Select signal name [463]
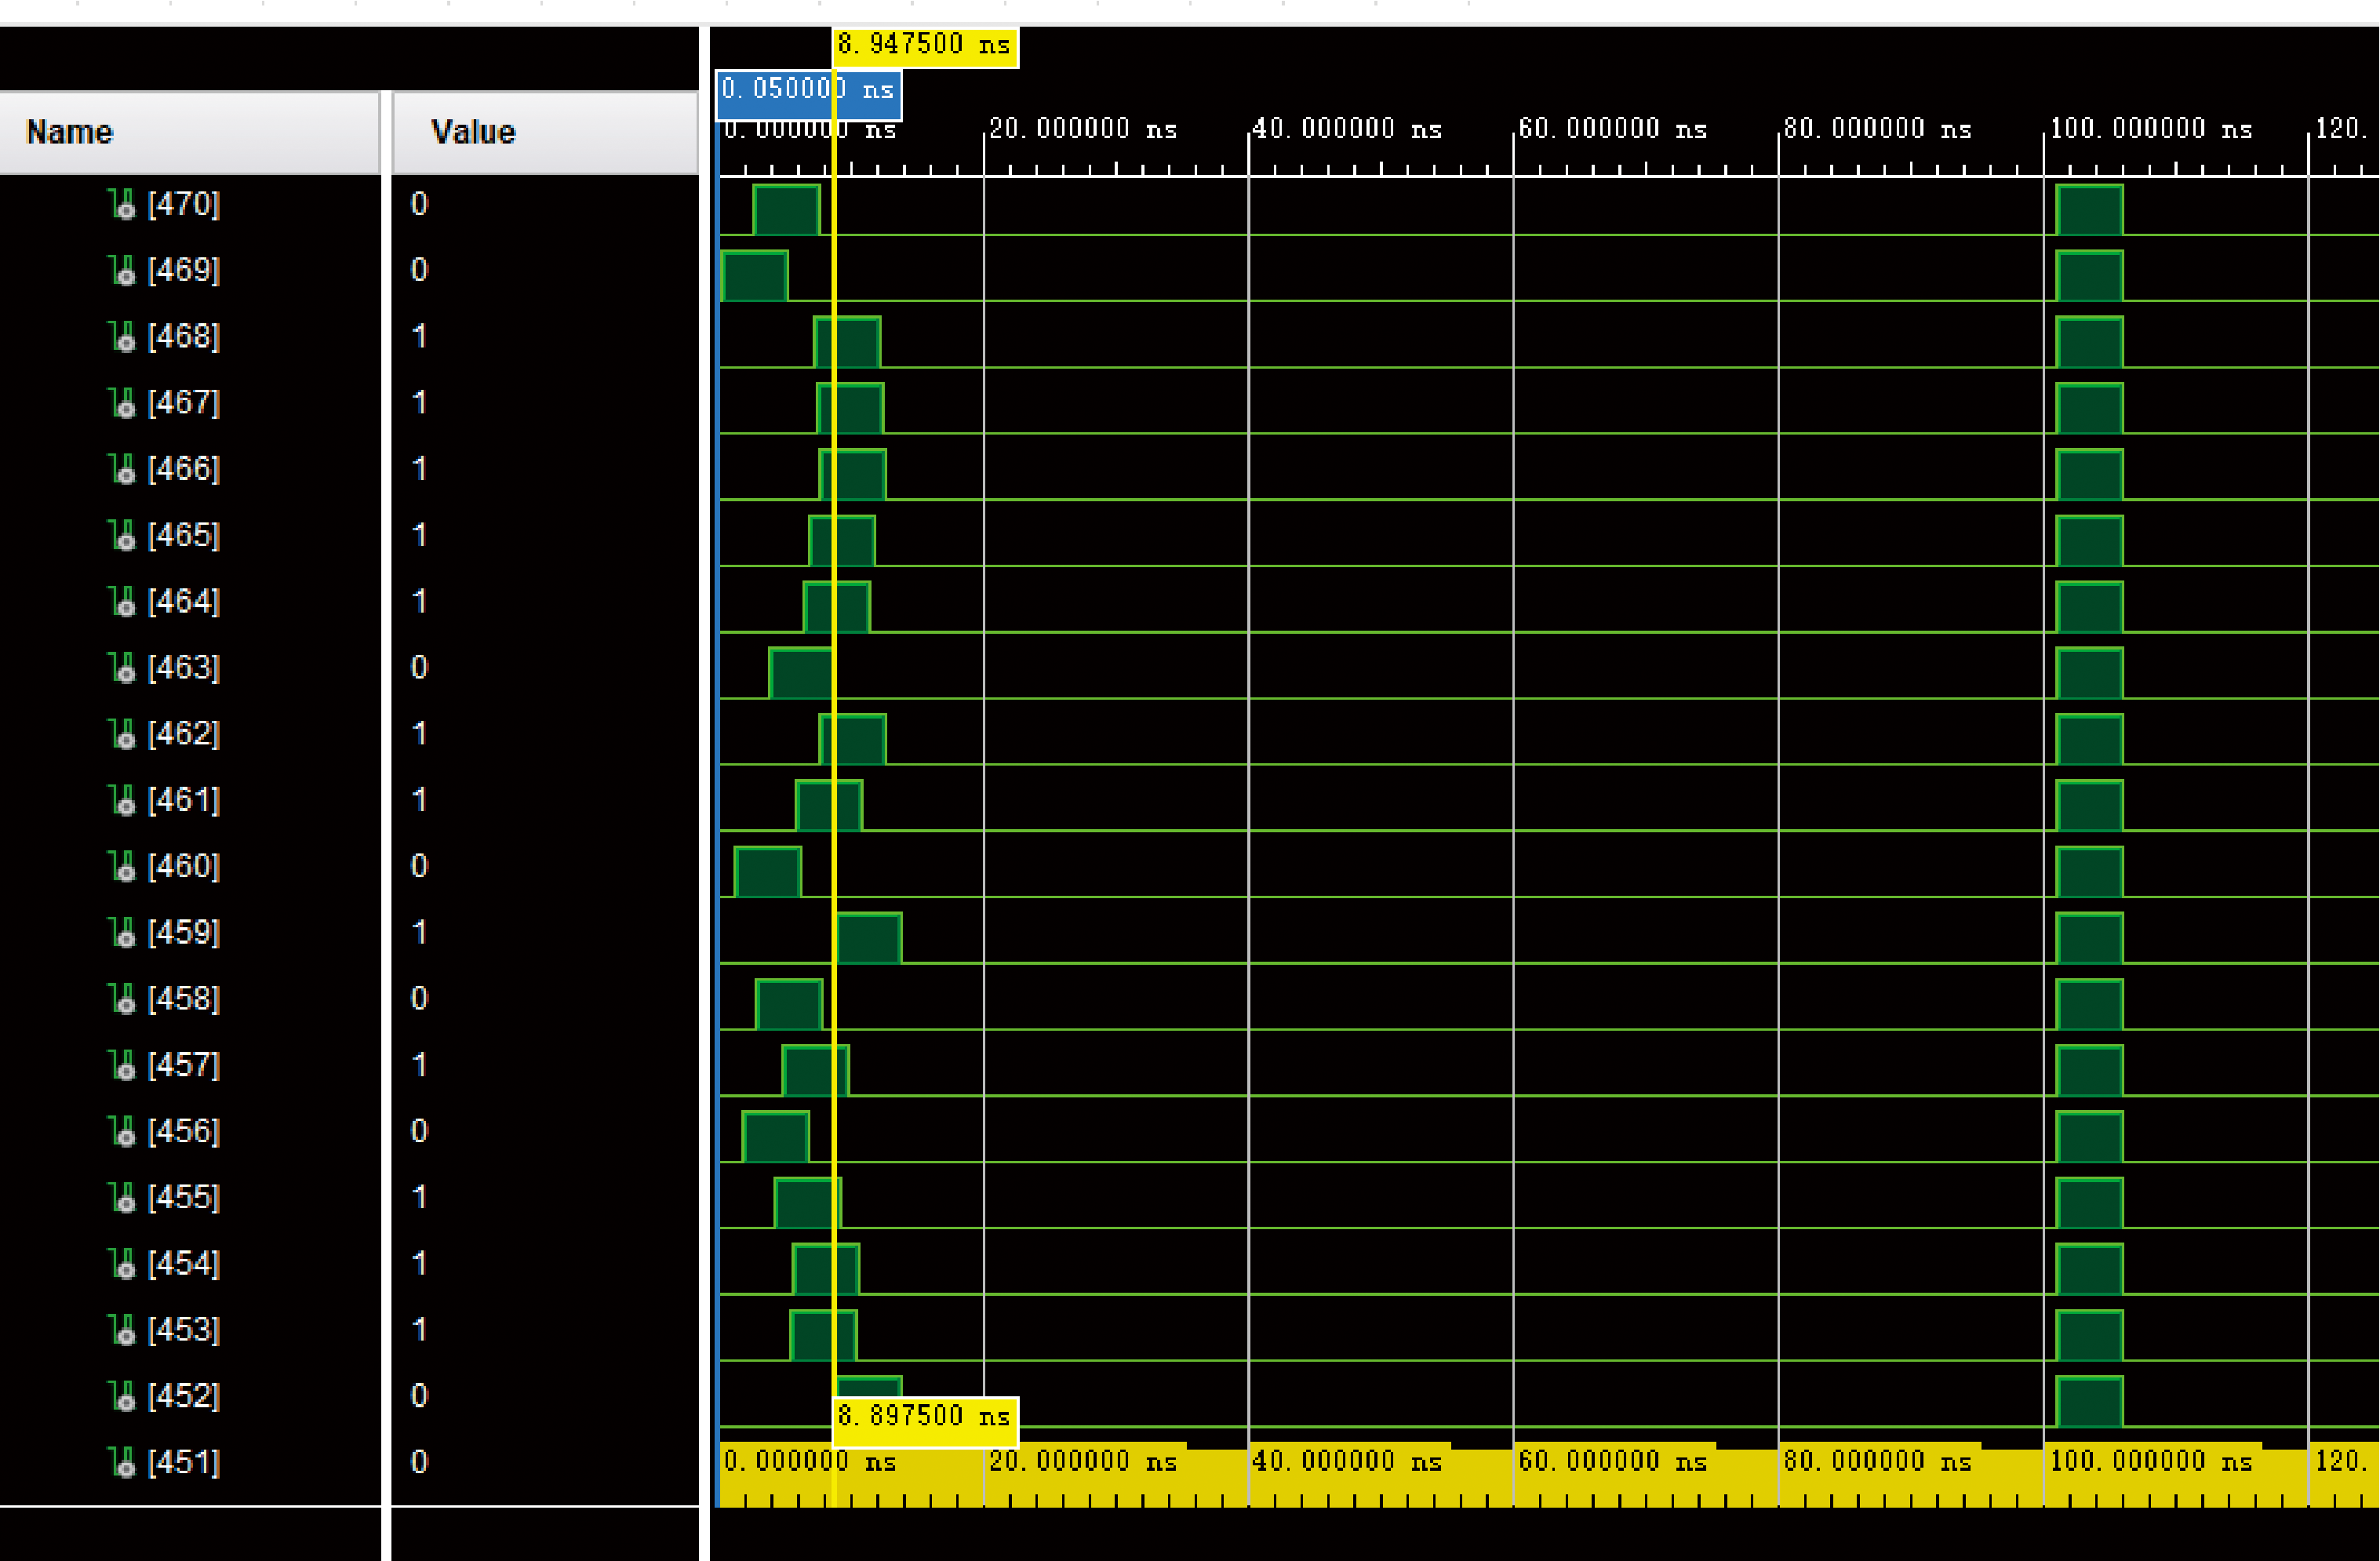Screen dimensions: 2380x1561 pos(184,667)
